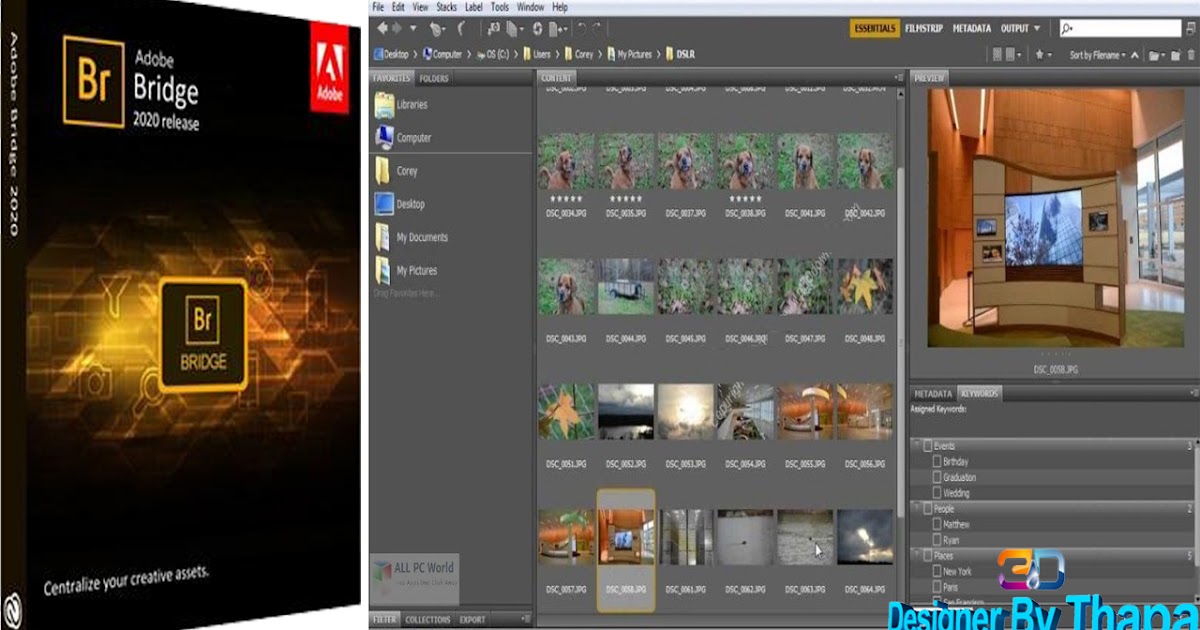This screenshot has height=630, width=1200.
Task: Open My Pictures in the Favorites panel
Action: point(405,270)
